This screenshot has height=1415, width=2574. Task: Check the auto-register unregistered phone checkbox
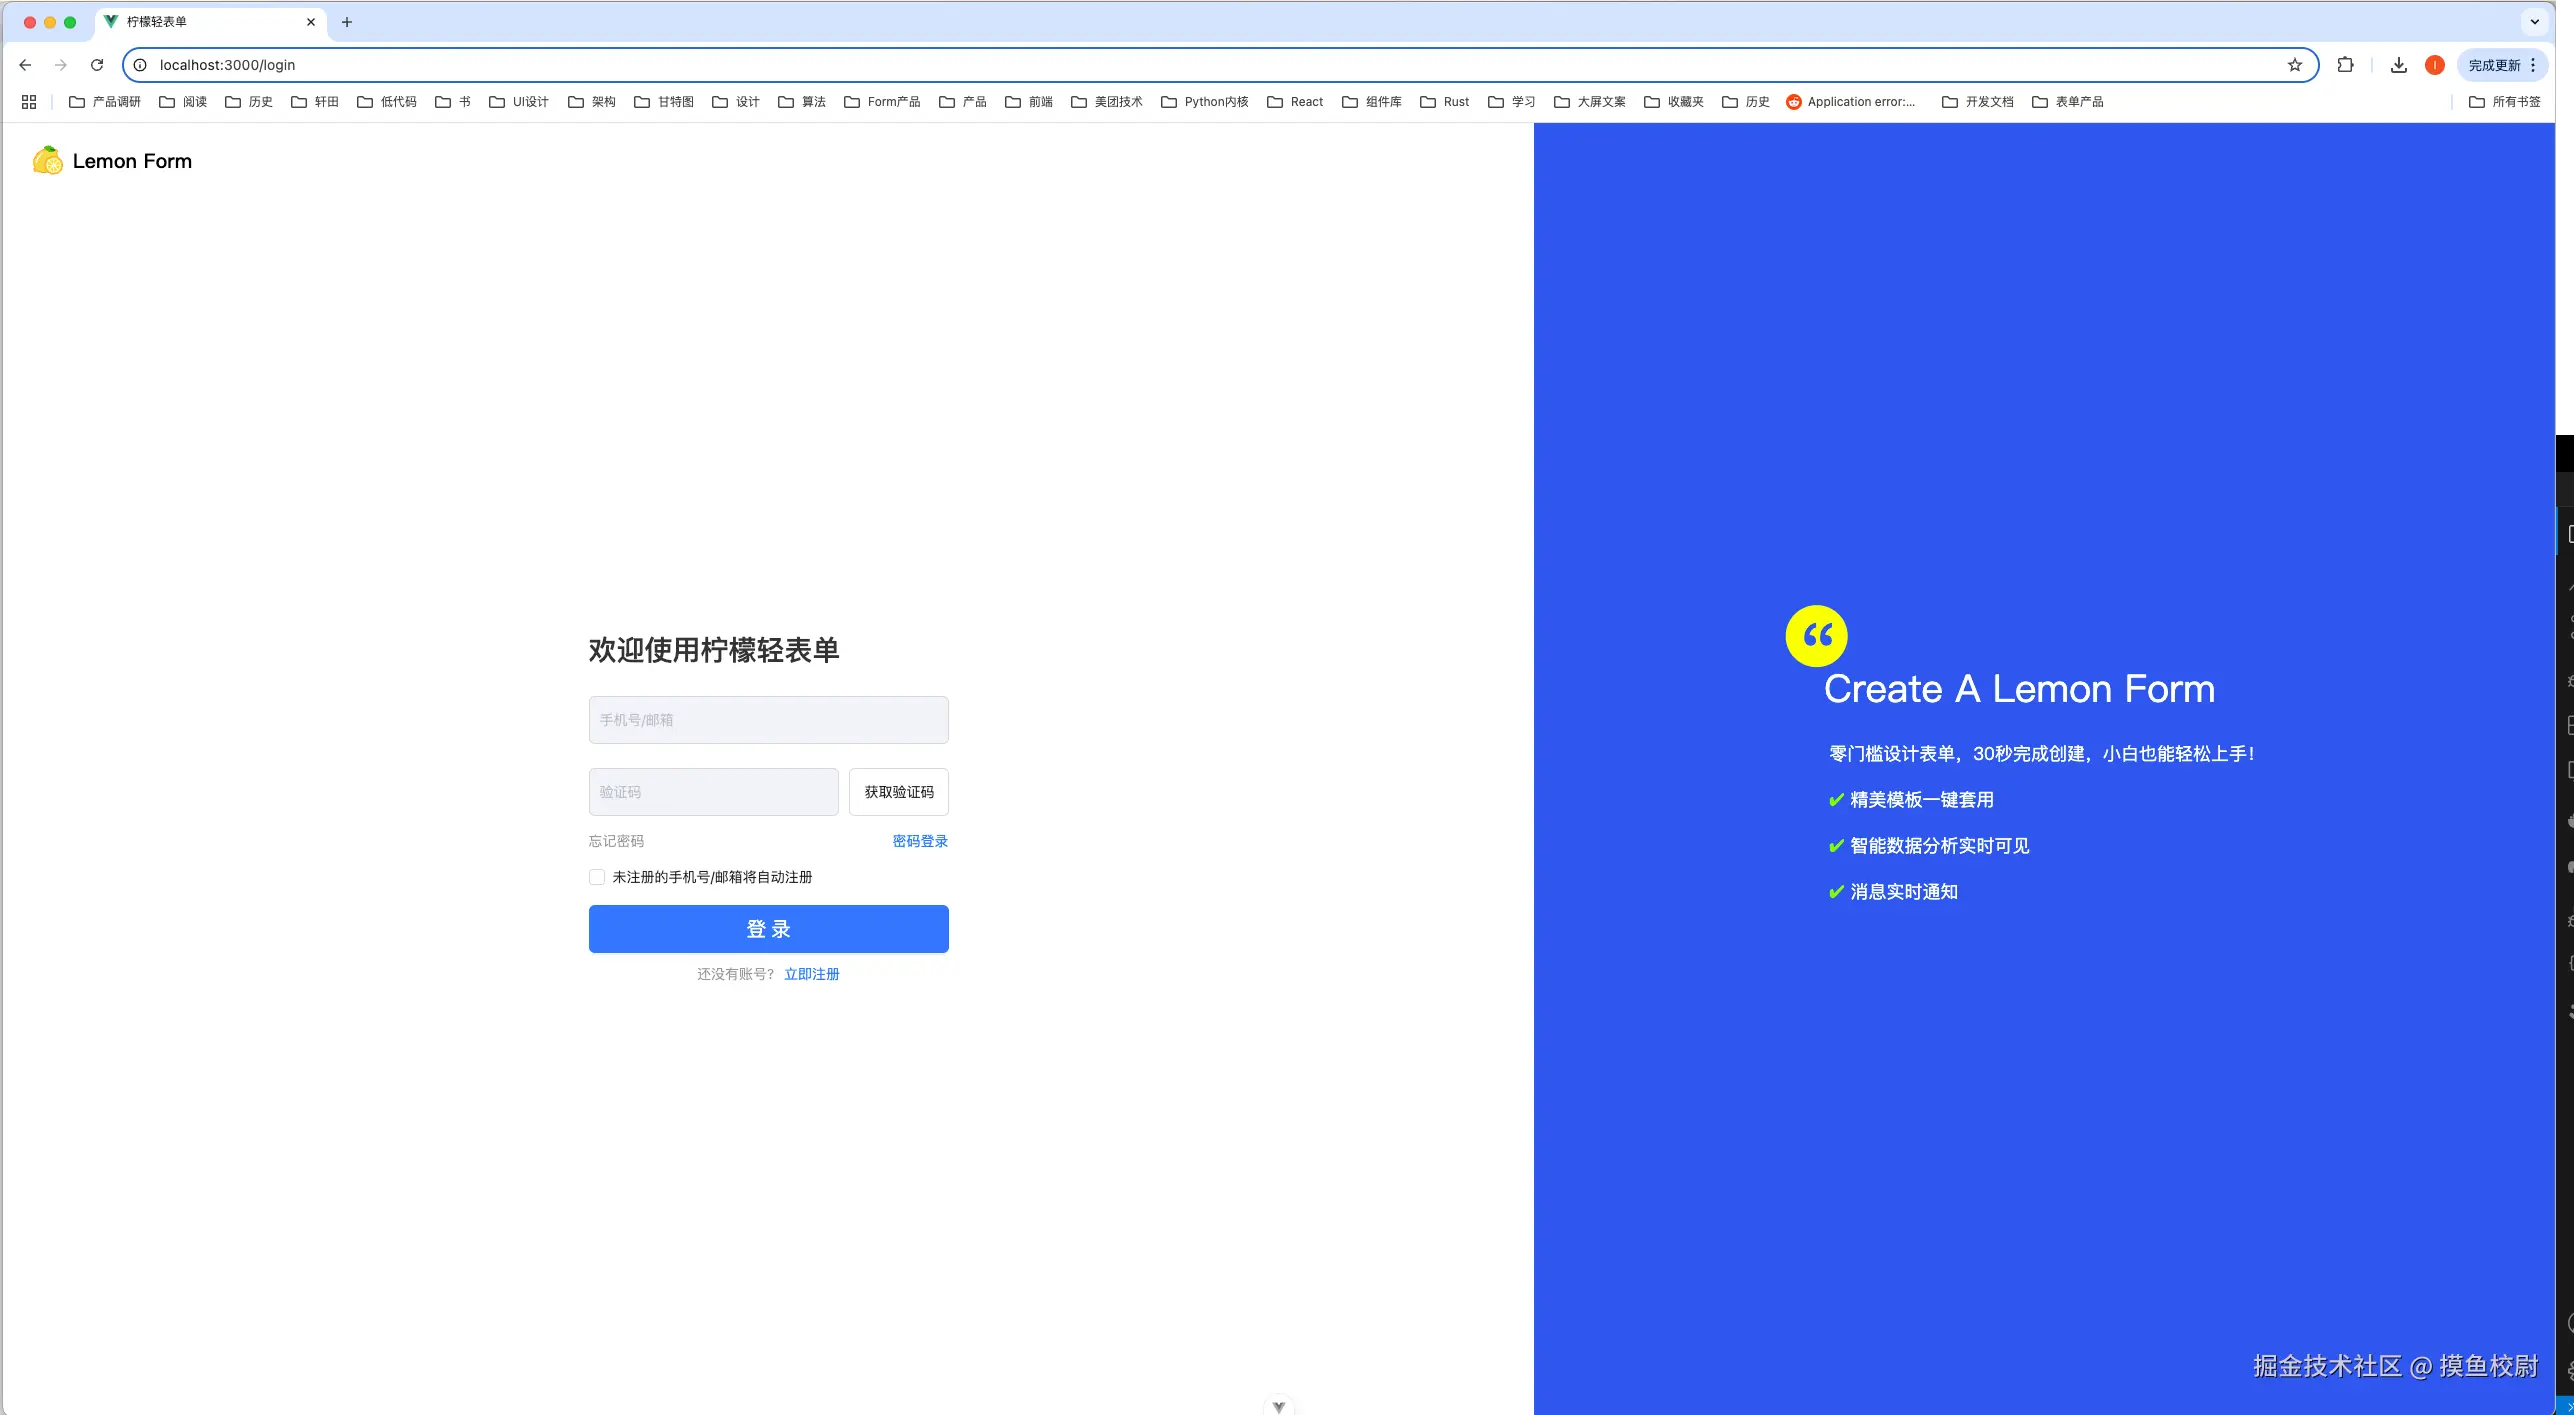pyautogui.click(x=596, y=877)
